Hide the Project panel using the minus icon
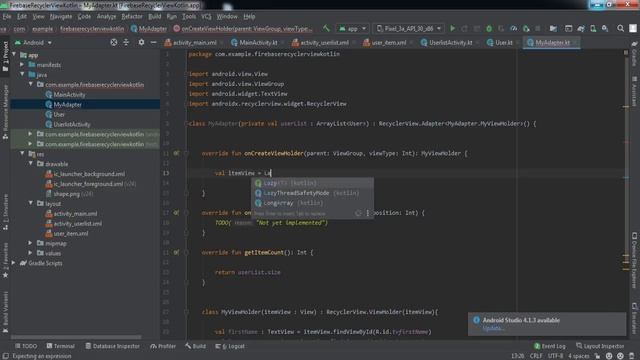The image size is (640, 360). [153, 42]
